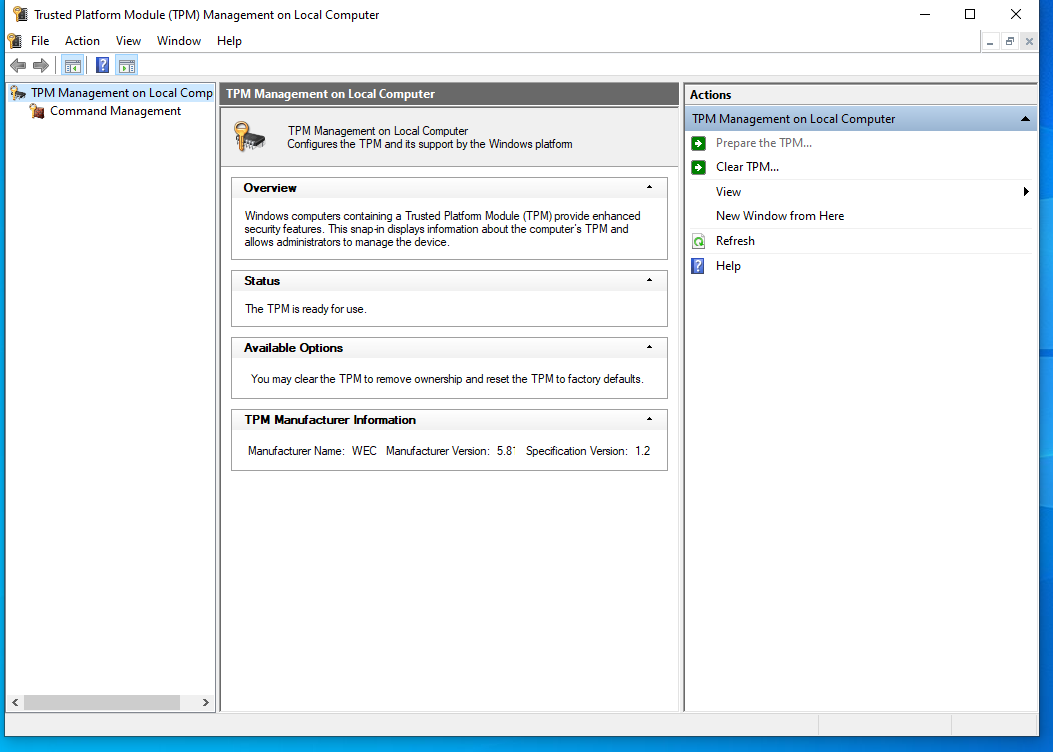Click the green arrow icon beside Clear TPM
This screenshot has width=1053, height=752.
[x=698, y=167]
